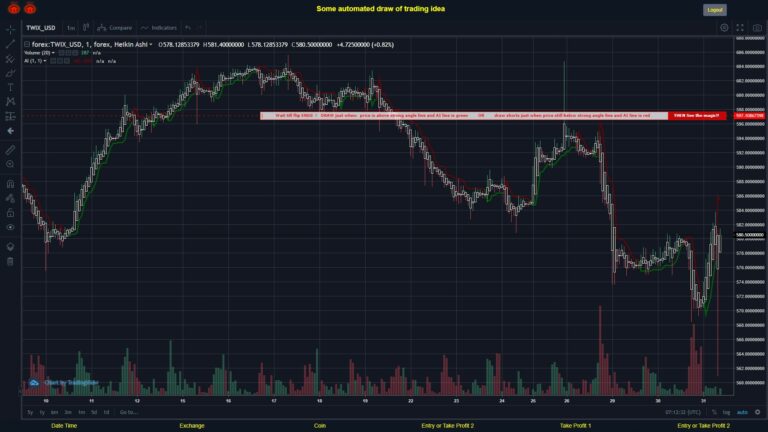Take a chart snapshot with the camera icon
The image size is (768, 432).
click(757, 28)
